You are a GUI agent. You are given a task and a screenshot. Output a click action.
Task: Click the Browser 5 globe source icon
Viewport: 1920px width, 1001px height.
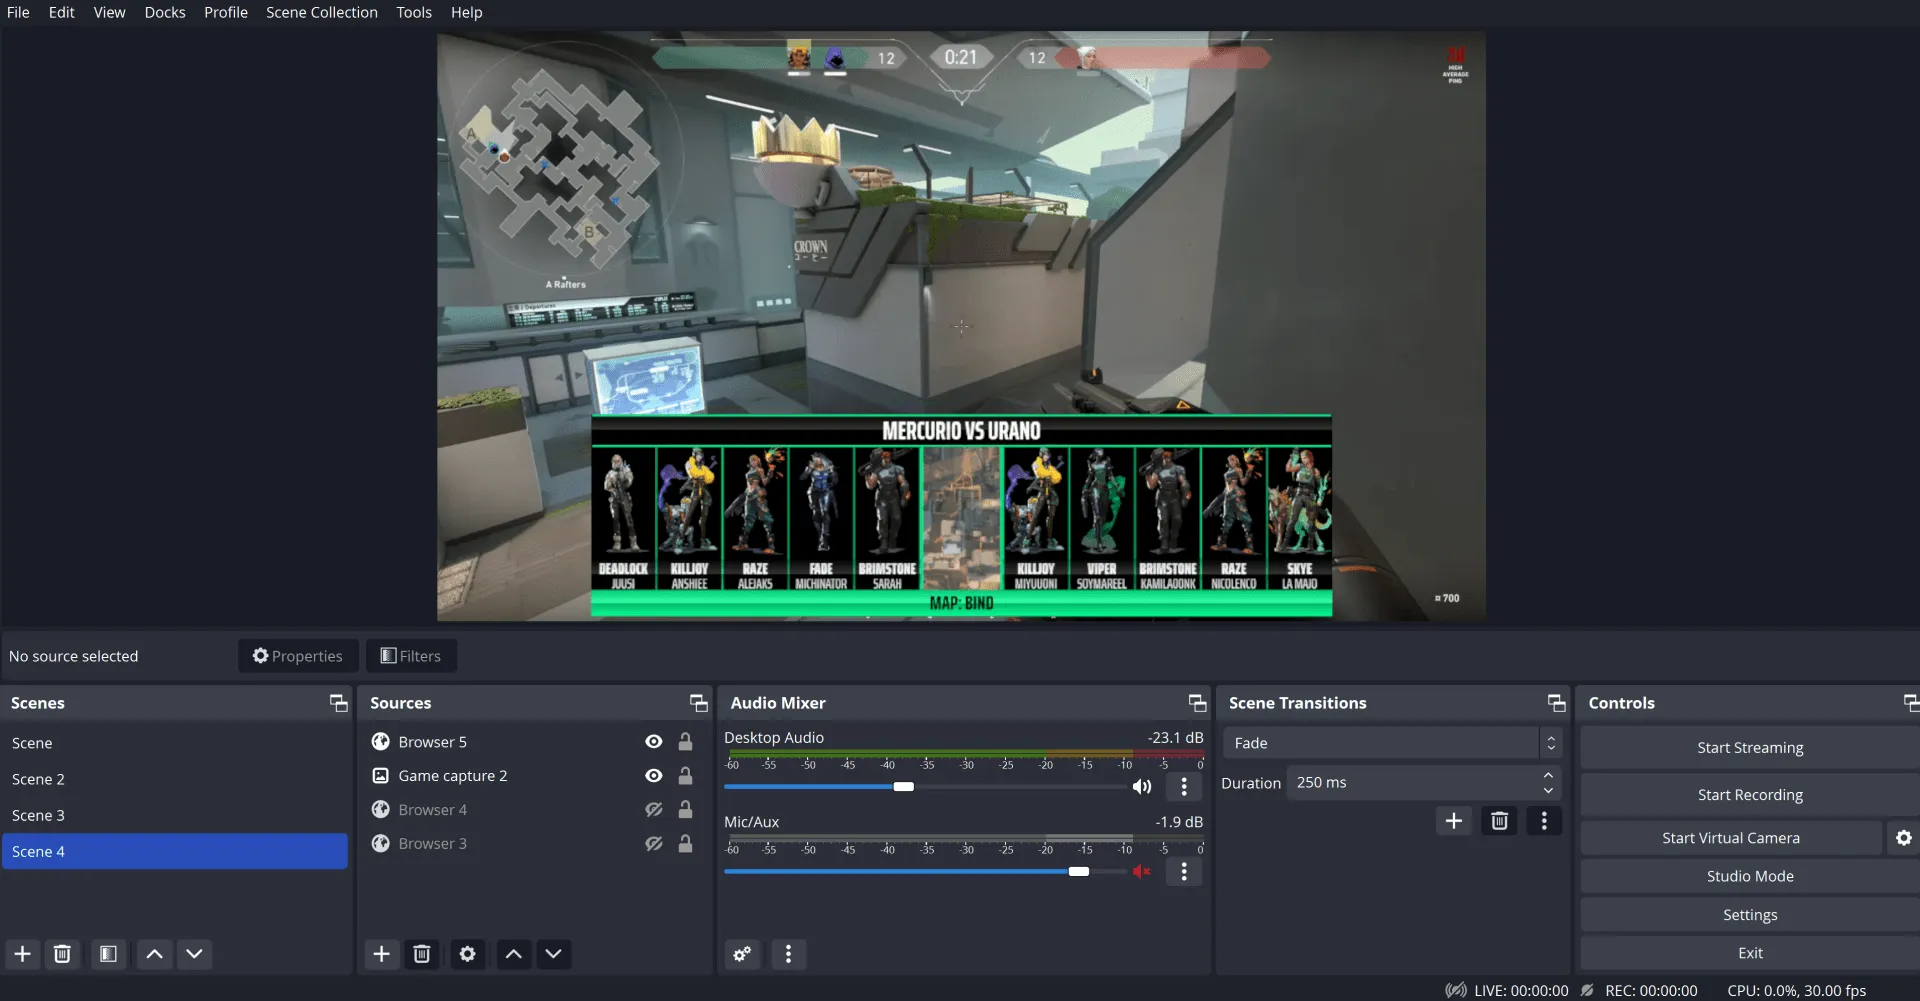381,742
